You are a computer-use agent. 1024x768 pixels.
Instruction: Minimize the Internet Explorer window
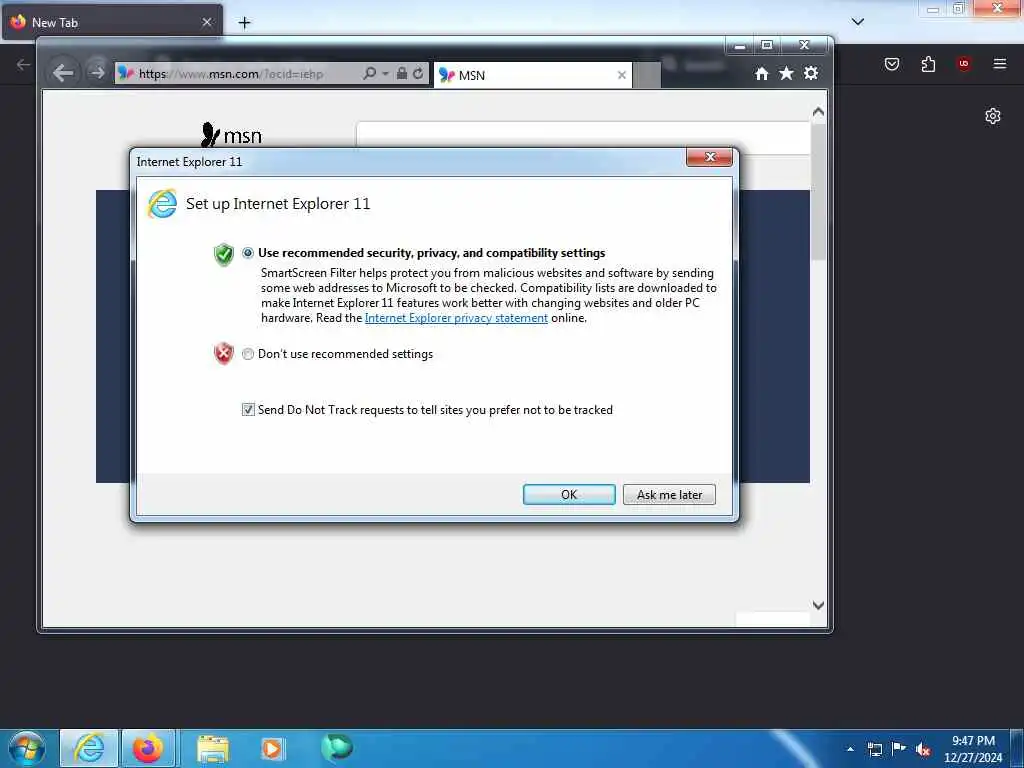point(740,45)
